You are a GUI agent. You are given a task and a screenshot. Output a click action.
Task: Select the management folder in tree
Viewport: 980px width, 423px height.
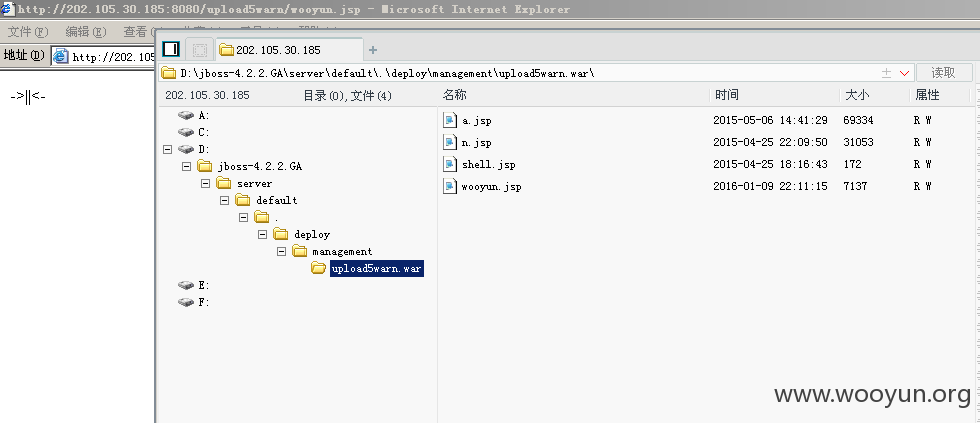pyautogui.click(x=342, y=251)
